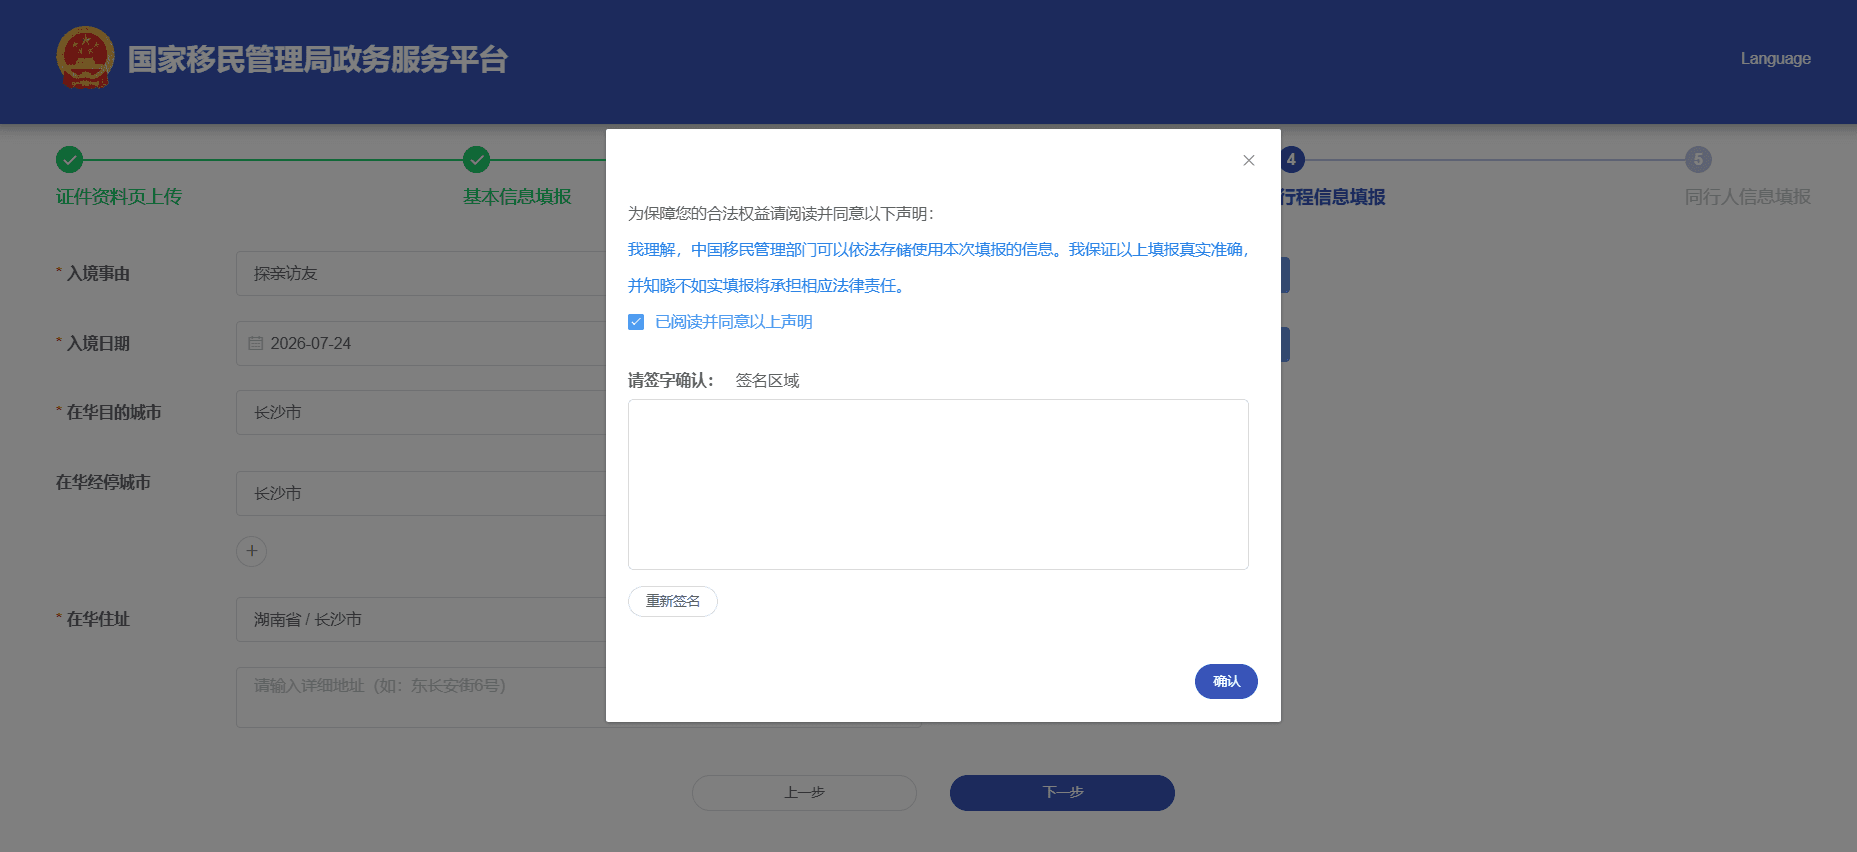Select step 5 circle indicator
This screenshot has height=852, width=1857.
point(1698,159)
